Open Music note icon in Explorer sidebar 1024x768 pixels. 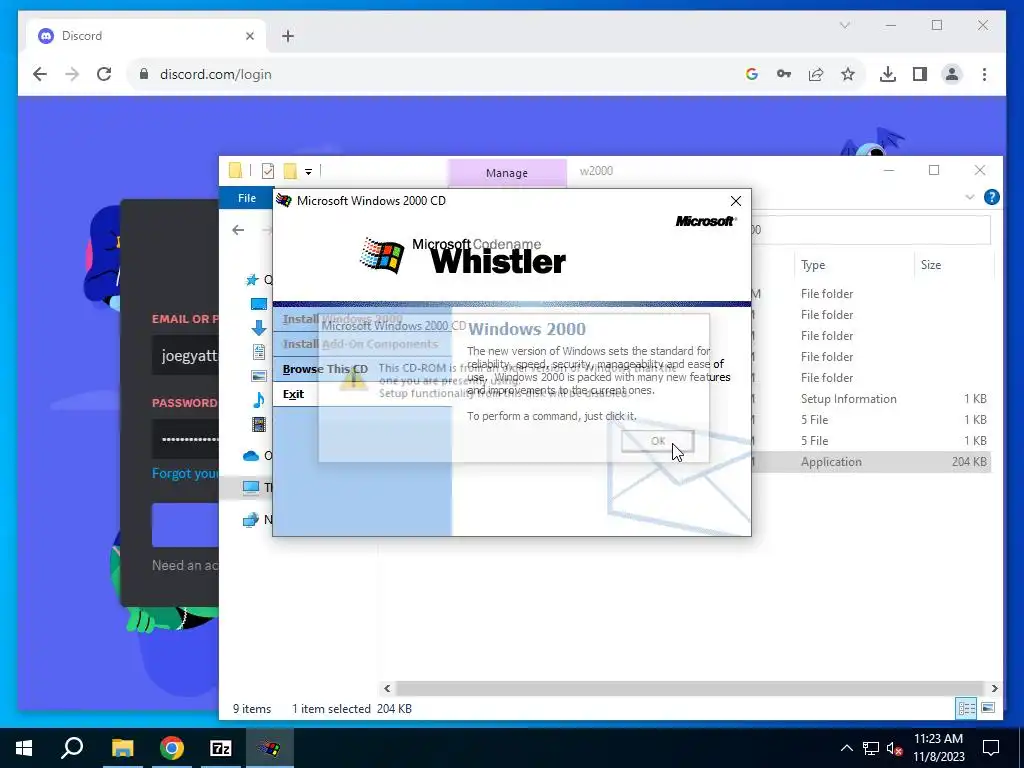[259, 400]
